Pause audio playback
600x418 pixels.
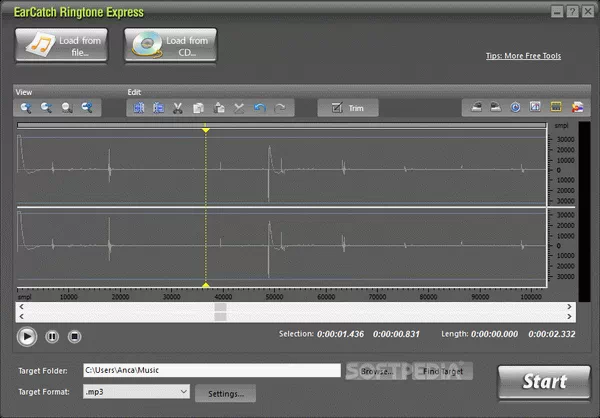point(52,336)
